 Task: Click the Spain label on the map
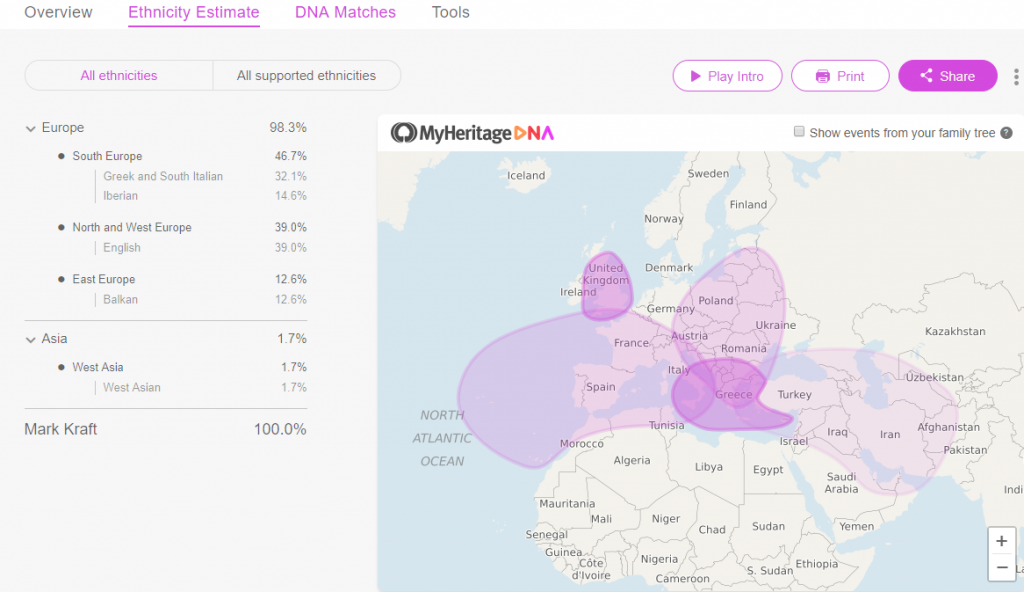(x=600, y=387)
